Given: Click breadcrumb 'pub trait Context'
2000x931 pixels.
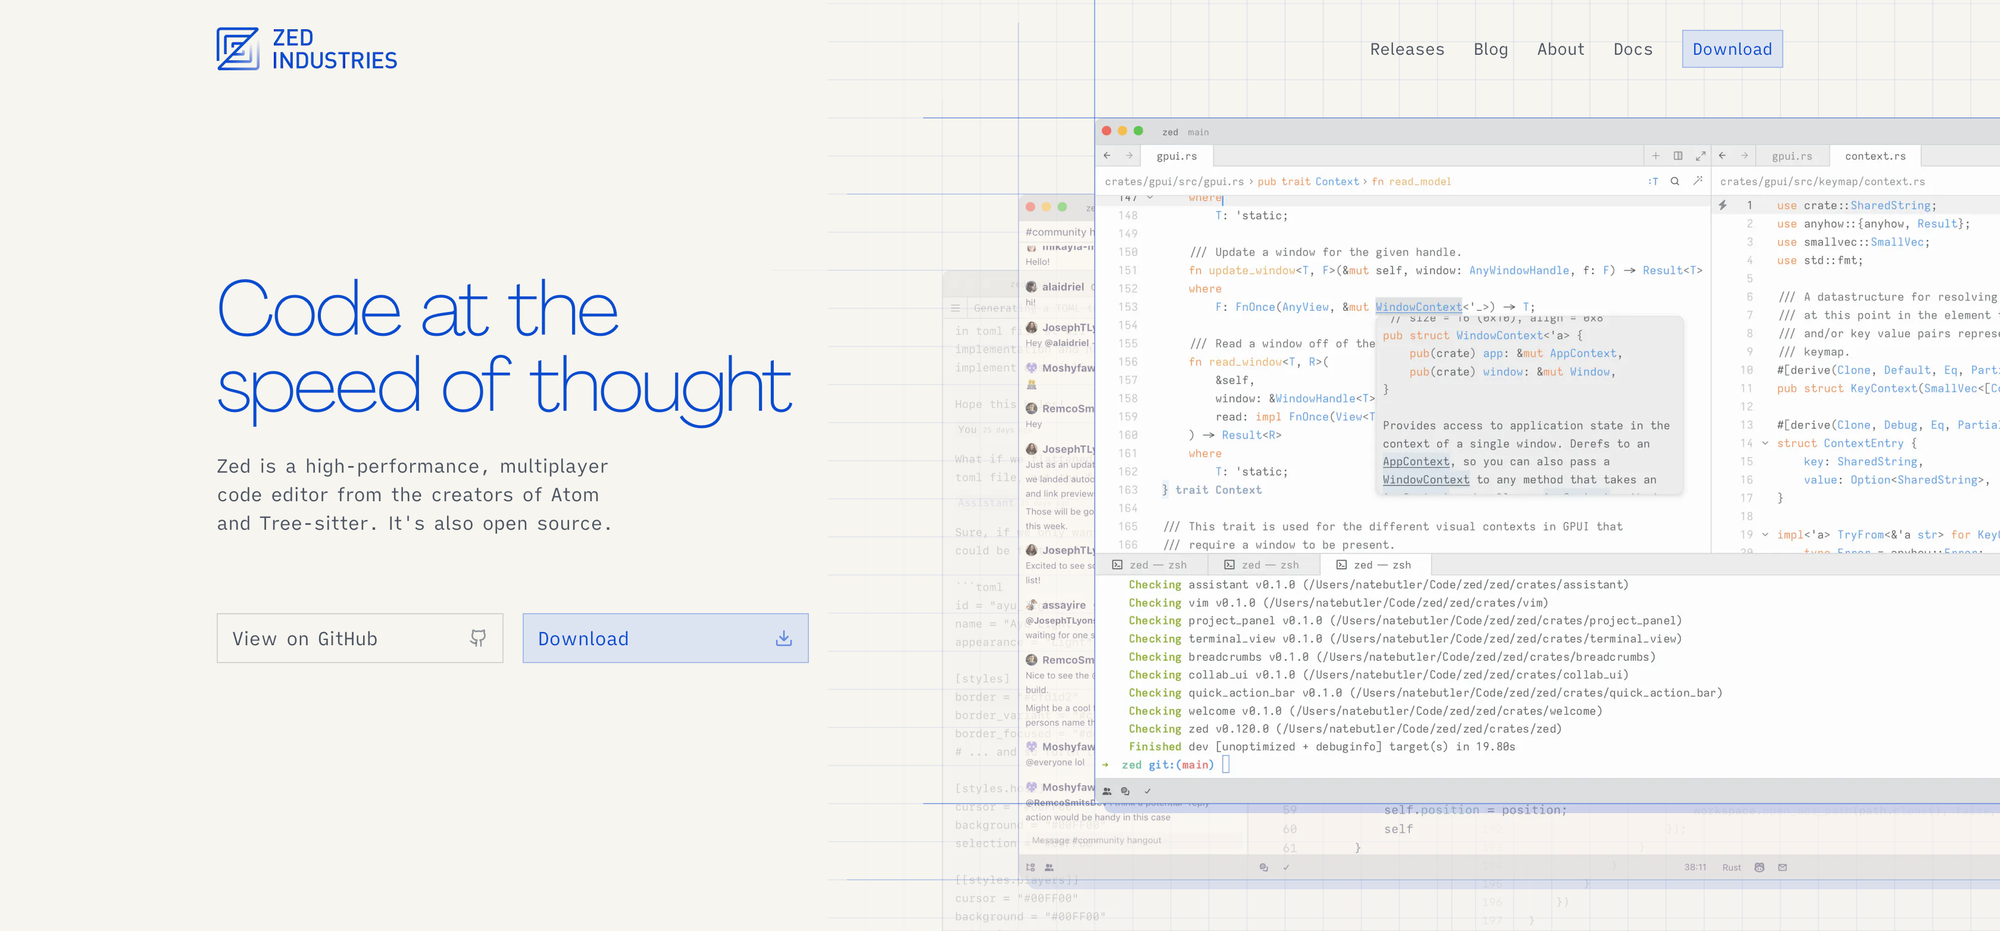Looking at the screenshot, I should pos(1308,182).
